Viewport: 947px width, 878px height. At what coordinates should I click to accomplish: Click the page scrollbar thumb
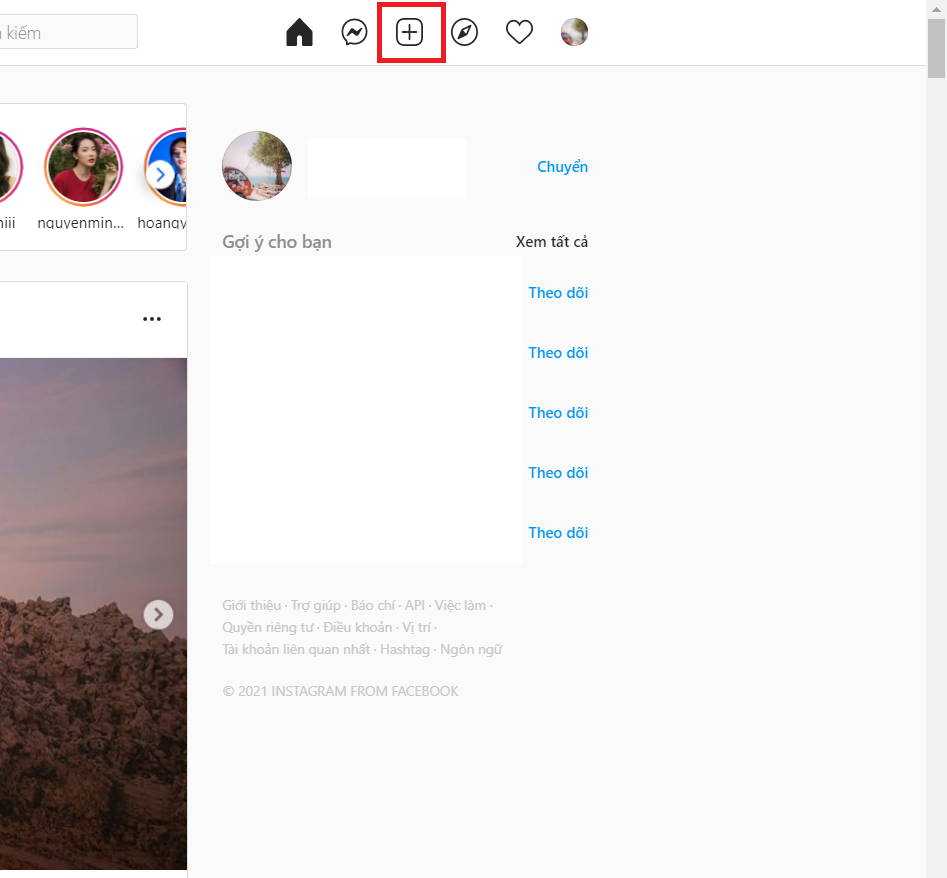(x=936, y=48)
